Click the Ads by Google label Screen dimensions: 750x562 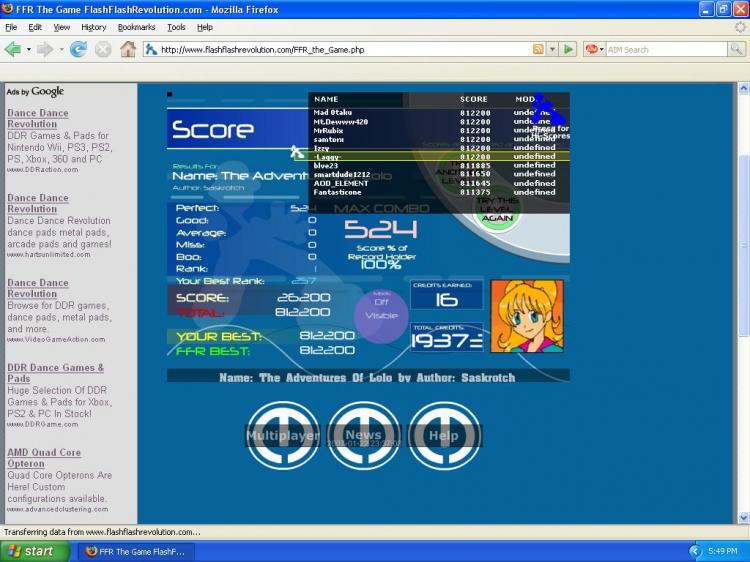35,91
